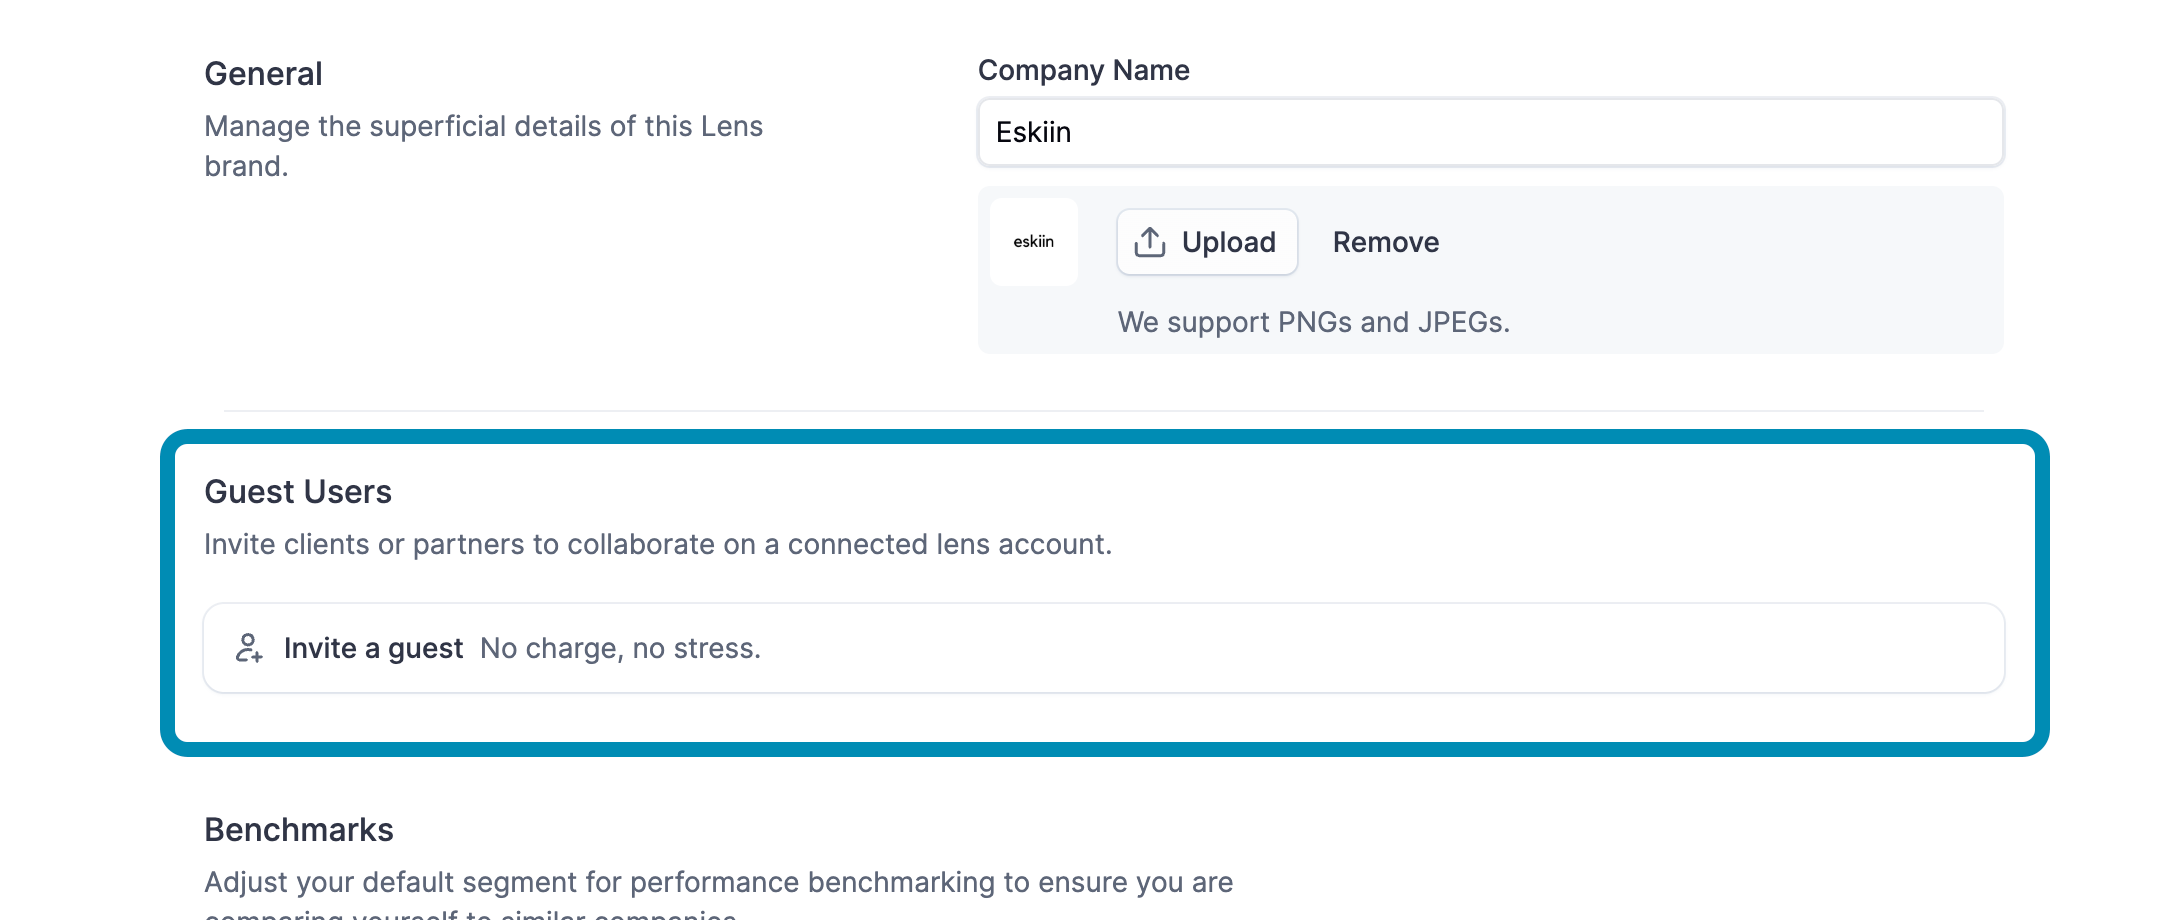Click the 'Manage the superficial details' description
Image resolution: width=2158 pixels, height=920 pixels.
coord(483,127)
